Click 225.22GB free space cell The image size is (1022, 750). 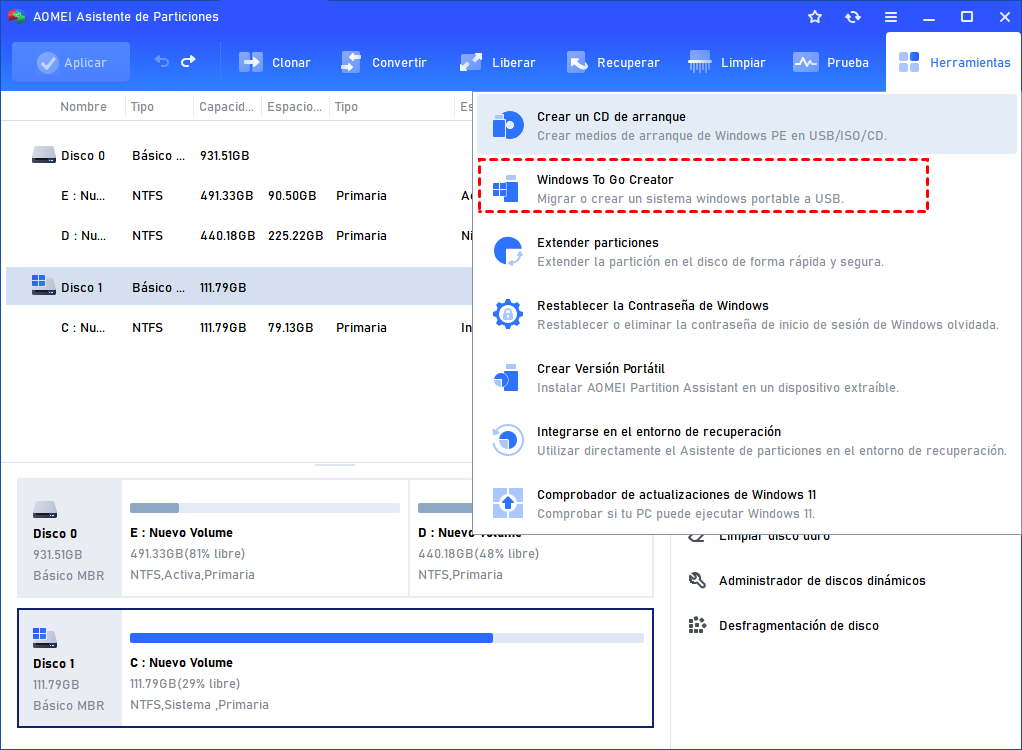[295, 236]
